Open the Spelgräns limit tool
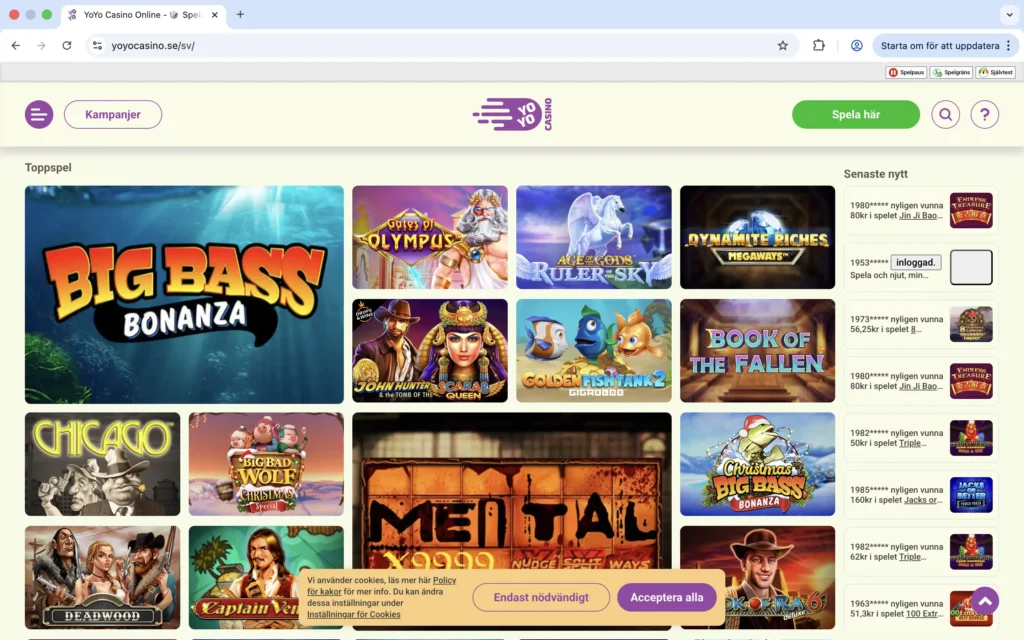The image size is (1024, 640). point(950,71)
